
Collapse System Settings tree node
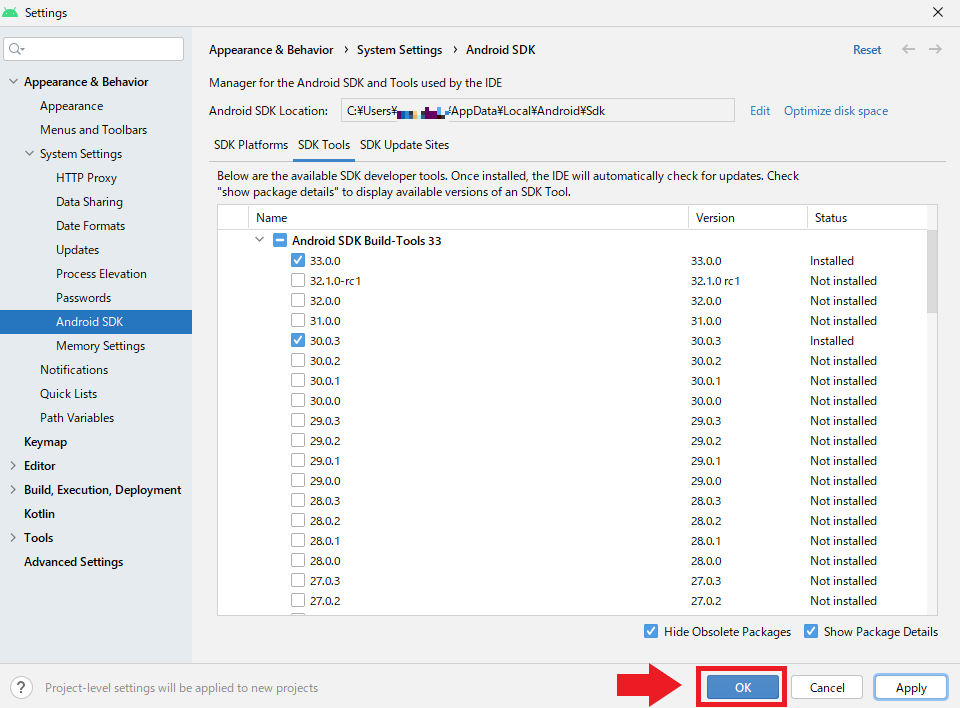tap(29, 154)
